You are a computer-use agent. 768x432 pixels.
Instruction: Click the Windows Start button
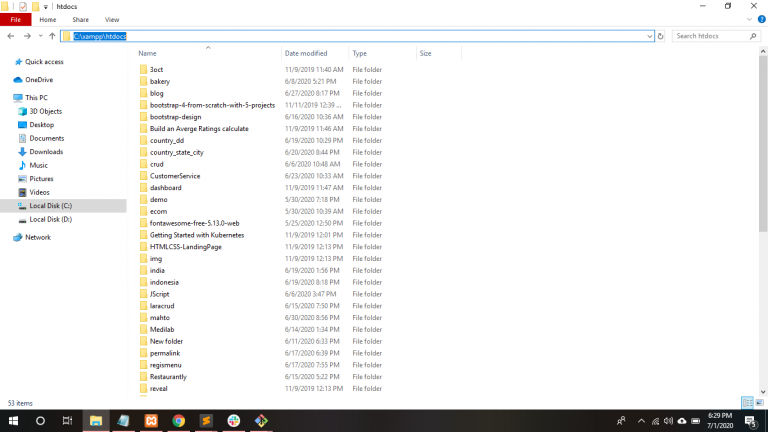(x=13, y=421)
